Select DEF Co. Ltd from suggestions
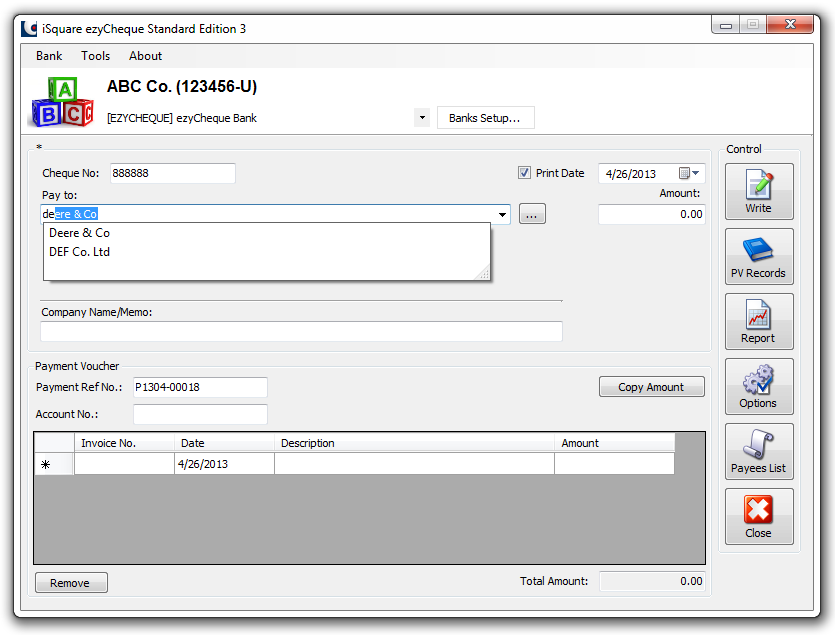Screen dimensions: 835x635 266,252
